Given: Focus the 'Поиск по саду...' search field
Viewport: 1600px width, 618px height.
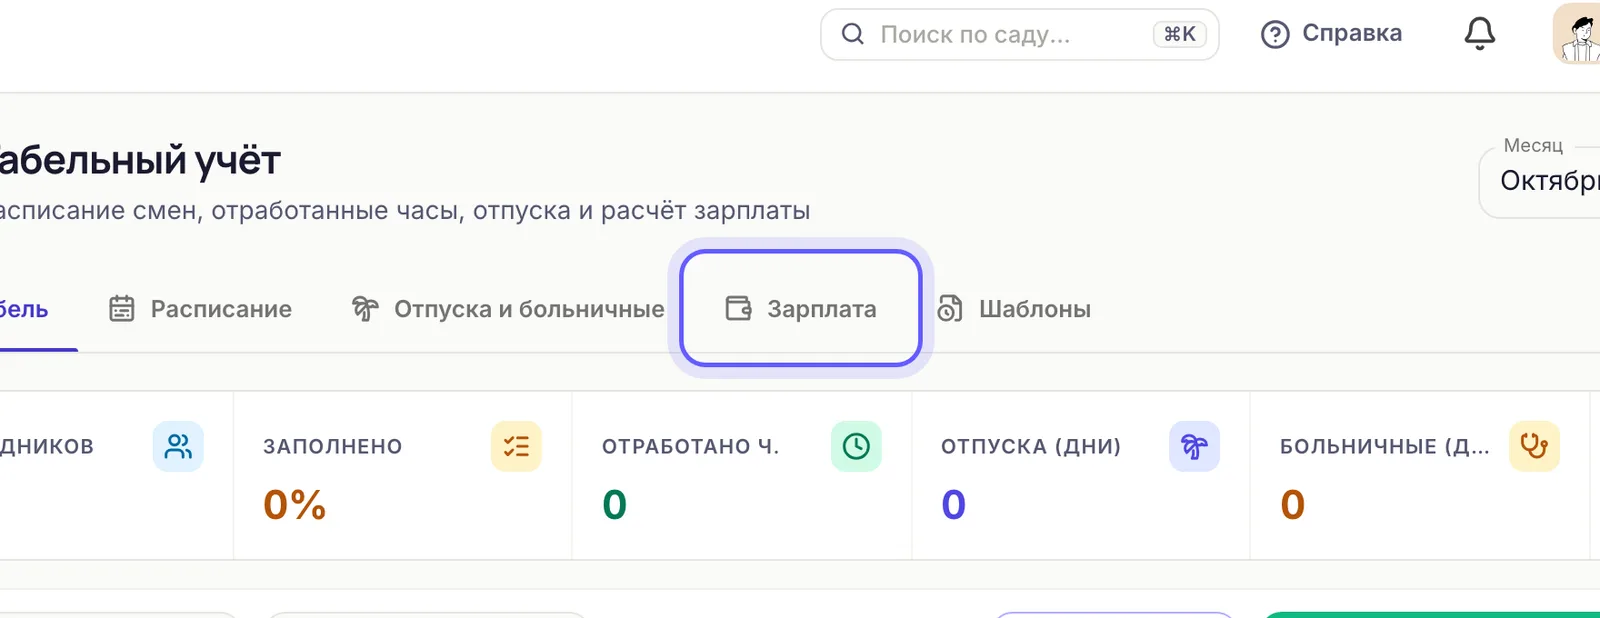Looking at the screenshot, I should coord(1019,34).
